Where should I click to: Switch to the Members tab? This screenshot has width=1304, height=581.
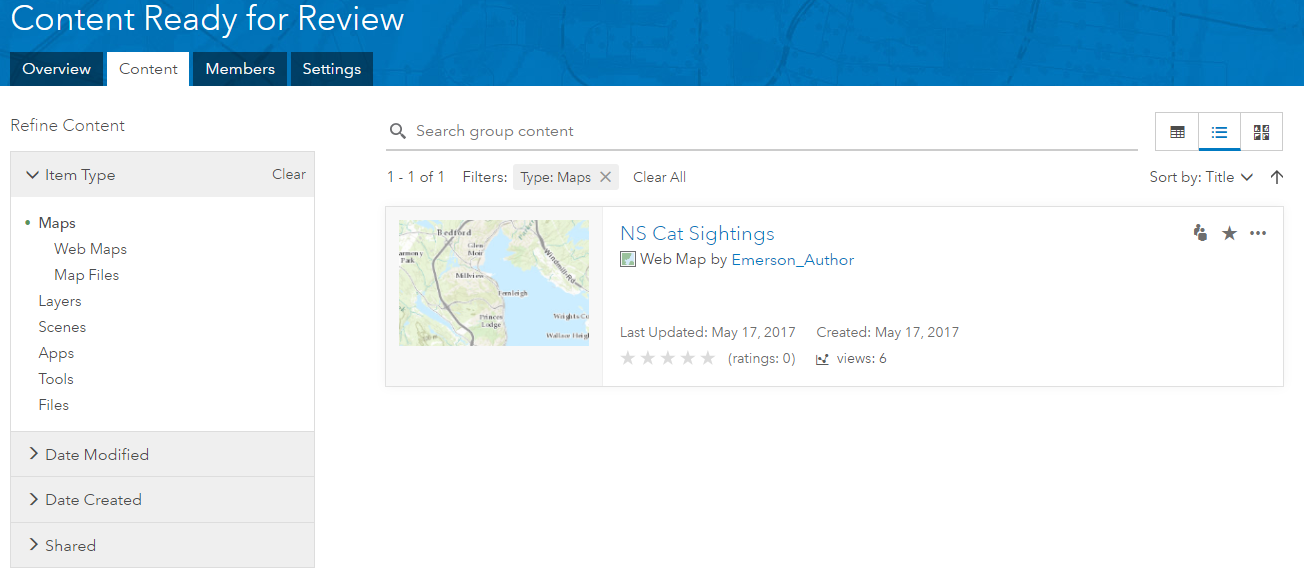pos(240,69)
